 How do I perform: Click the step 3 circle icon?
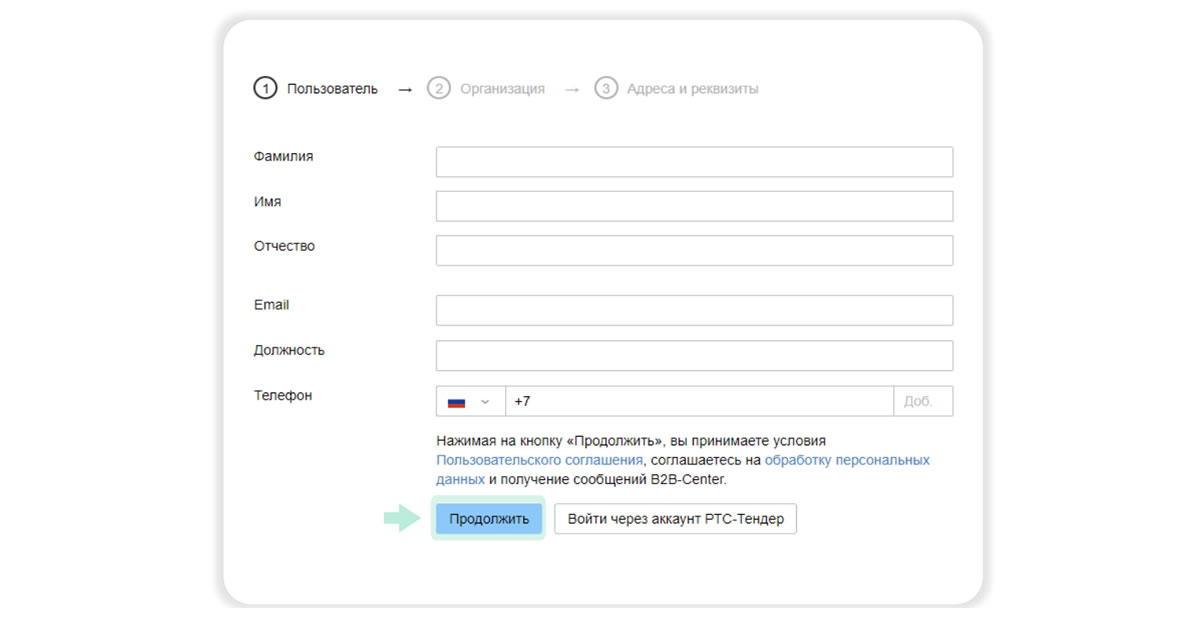605,89
